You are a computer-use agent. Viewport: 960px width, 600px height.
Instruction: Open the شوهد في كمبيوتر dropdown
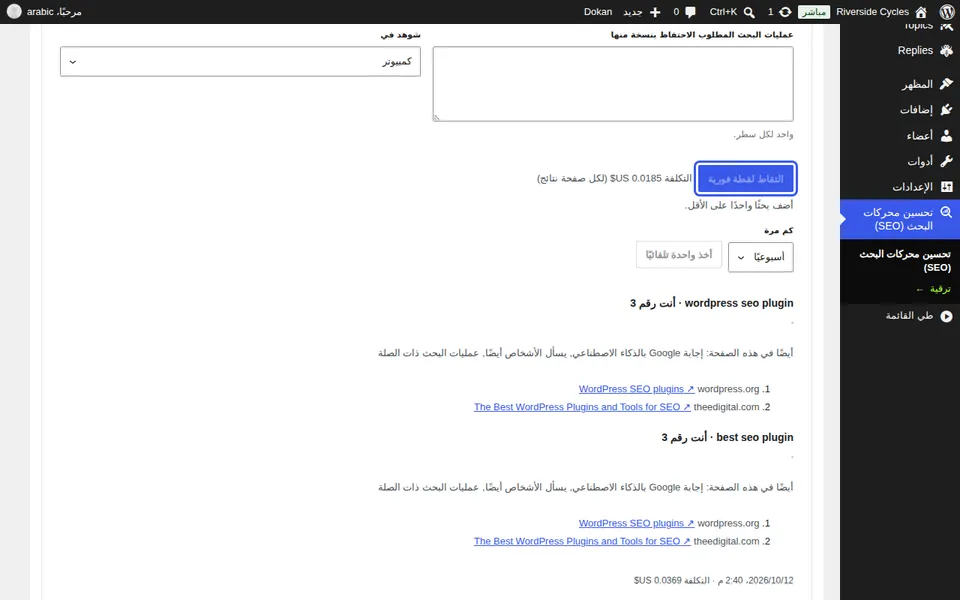[240, 61]
